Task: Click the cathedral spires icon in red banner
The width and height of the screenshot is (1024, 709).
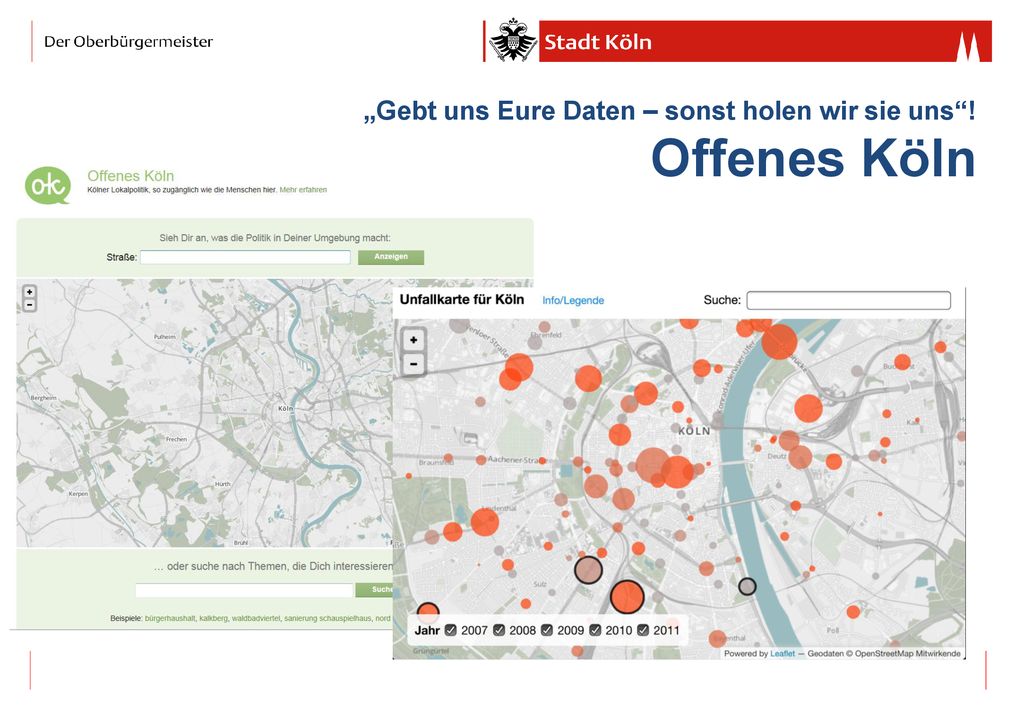Action: 969,46
